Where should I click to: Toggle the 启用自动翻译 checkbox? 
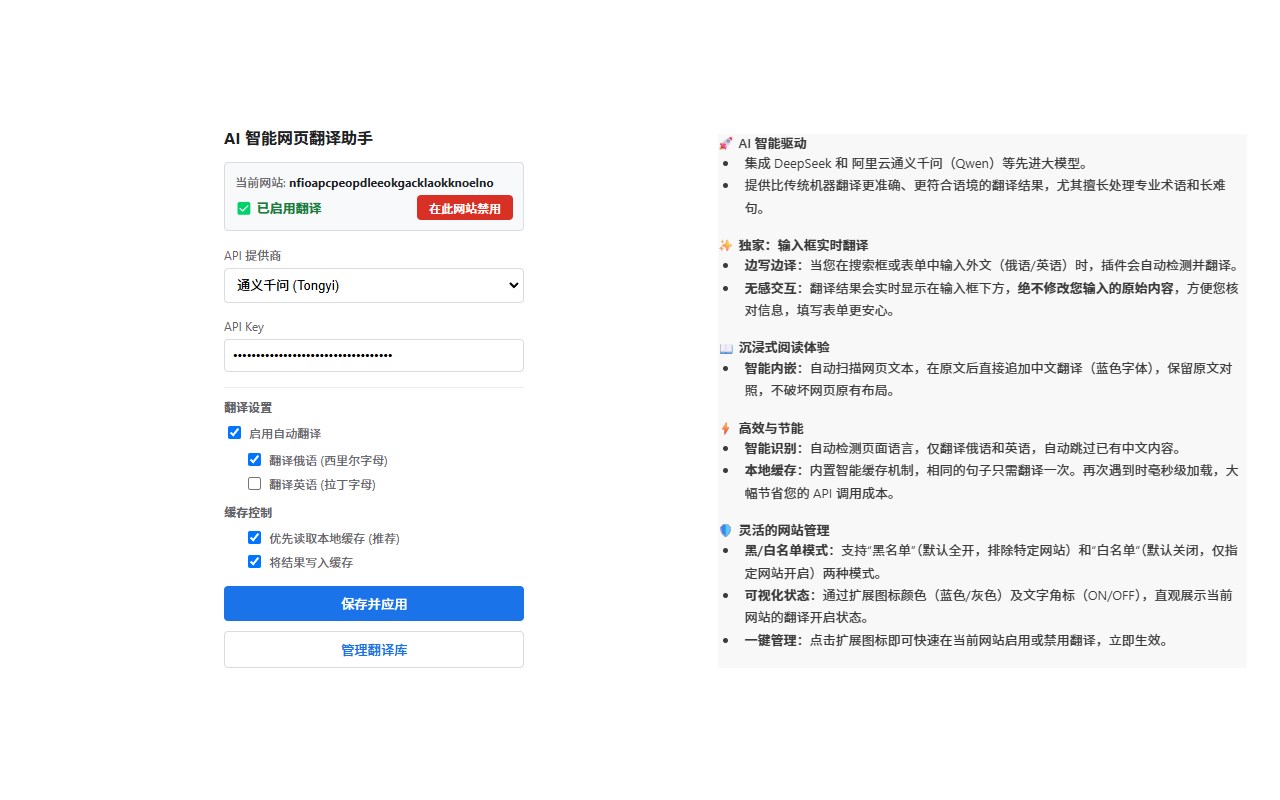pyautogui.click(x=235, y=433)
